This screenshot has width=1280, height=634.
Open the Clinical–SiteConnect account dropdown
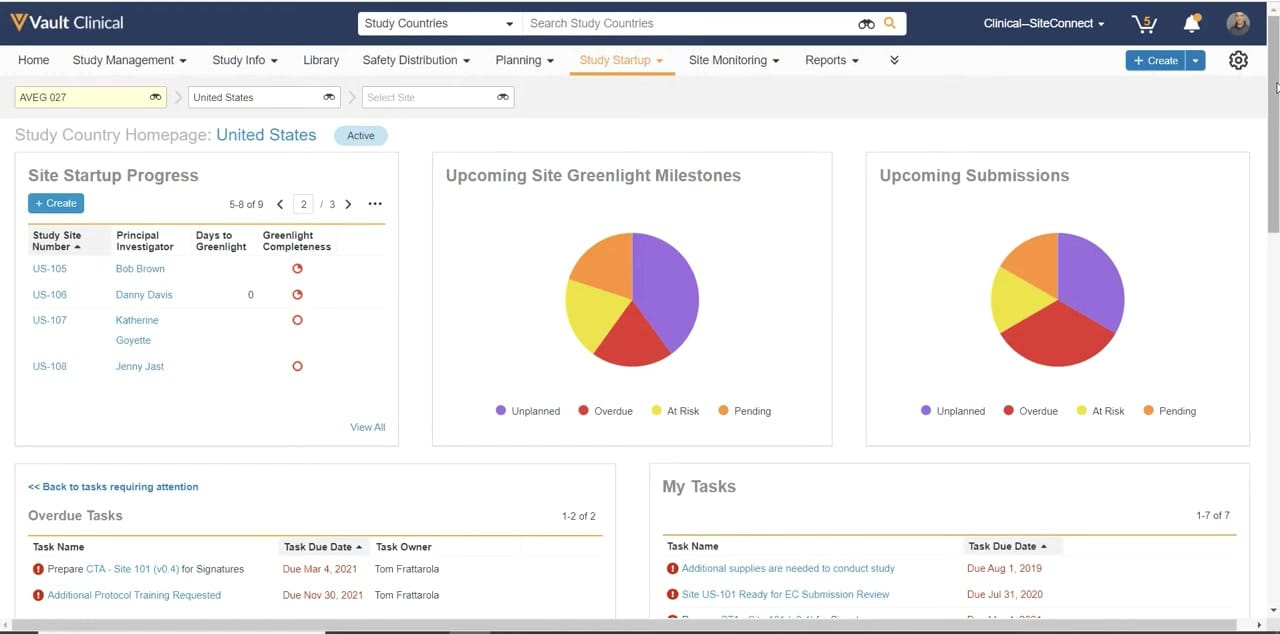click(1044, 23)
